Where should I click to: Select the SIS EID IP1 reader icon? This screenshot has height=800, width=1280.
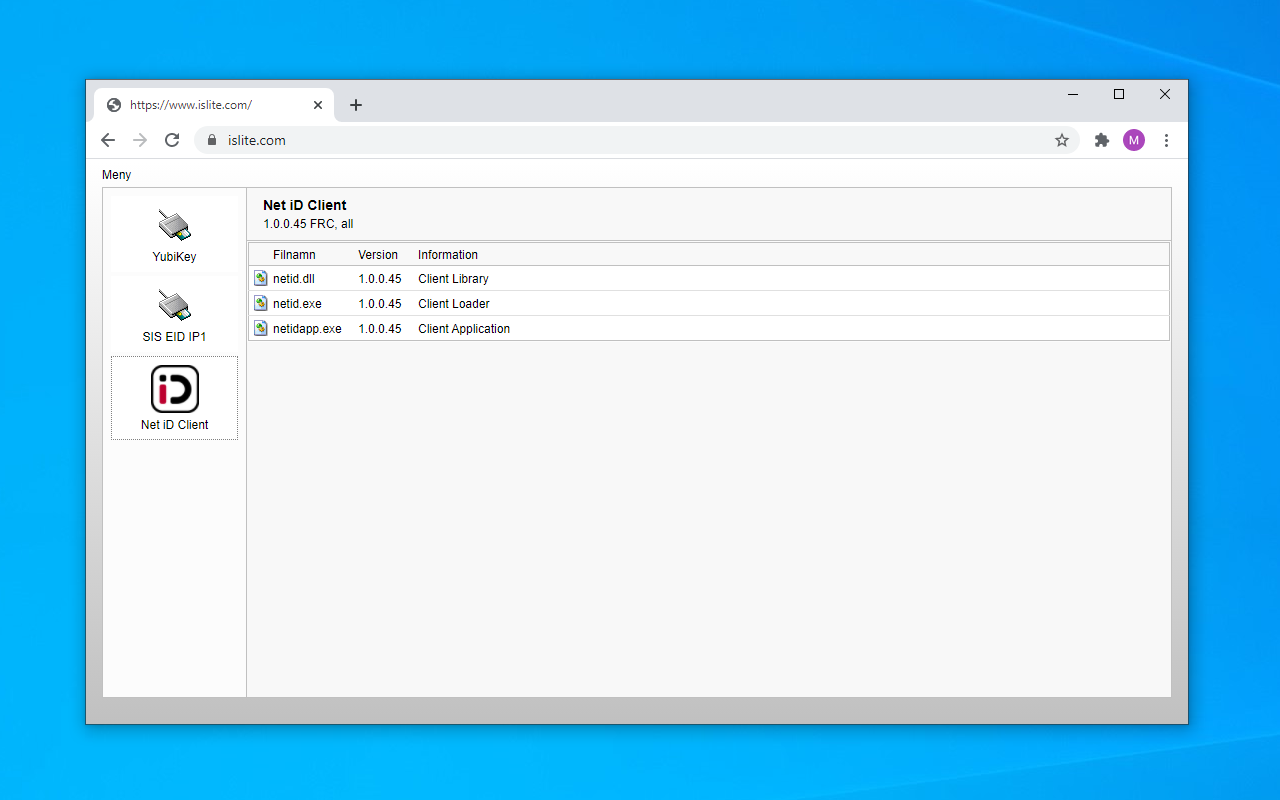click(x=173, y=306)
